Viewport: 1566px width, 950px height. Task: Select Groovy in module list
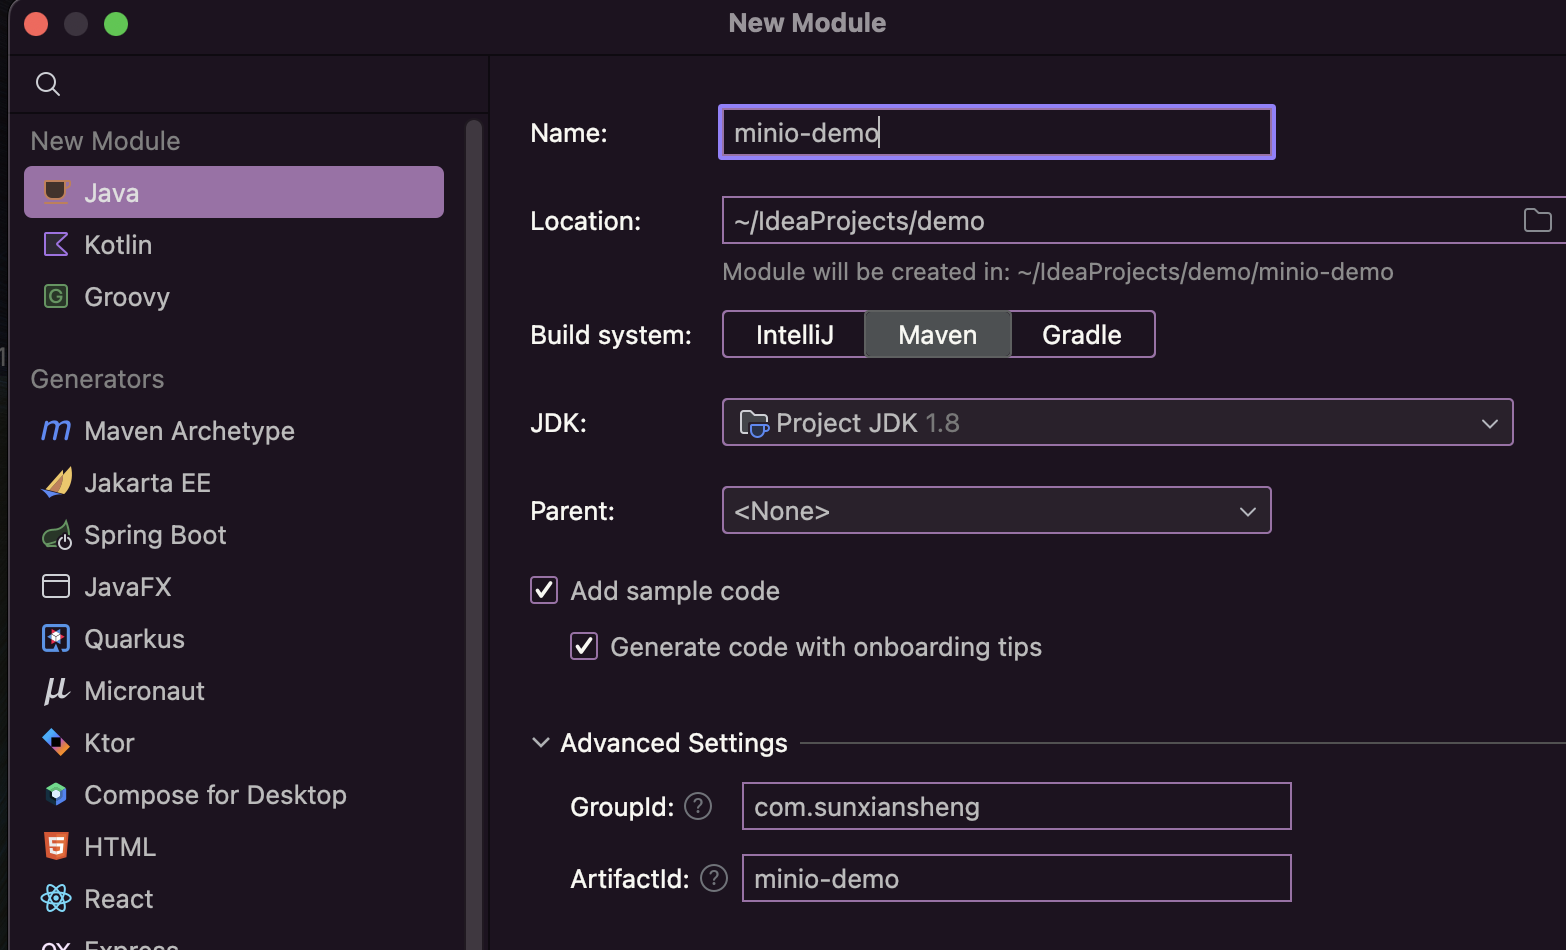point(234,296)
